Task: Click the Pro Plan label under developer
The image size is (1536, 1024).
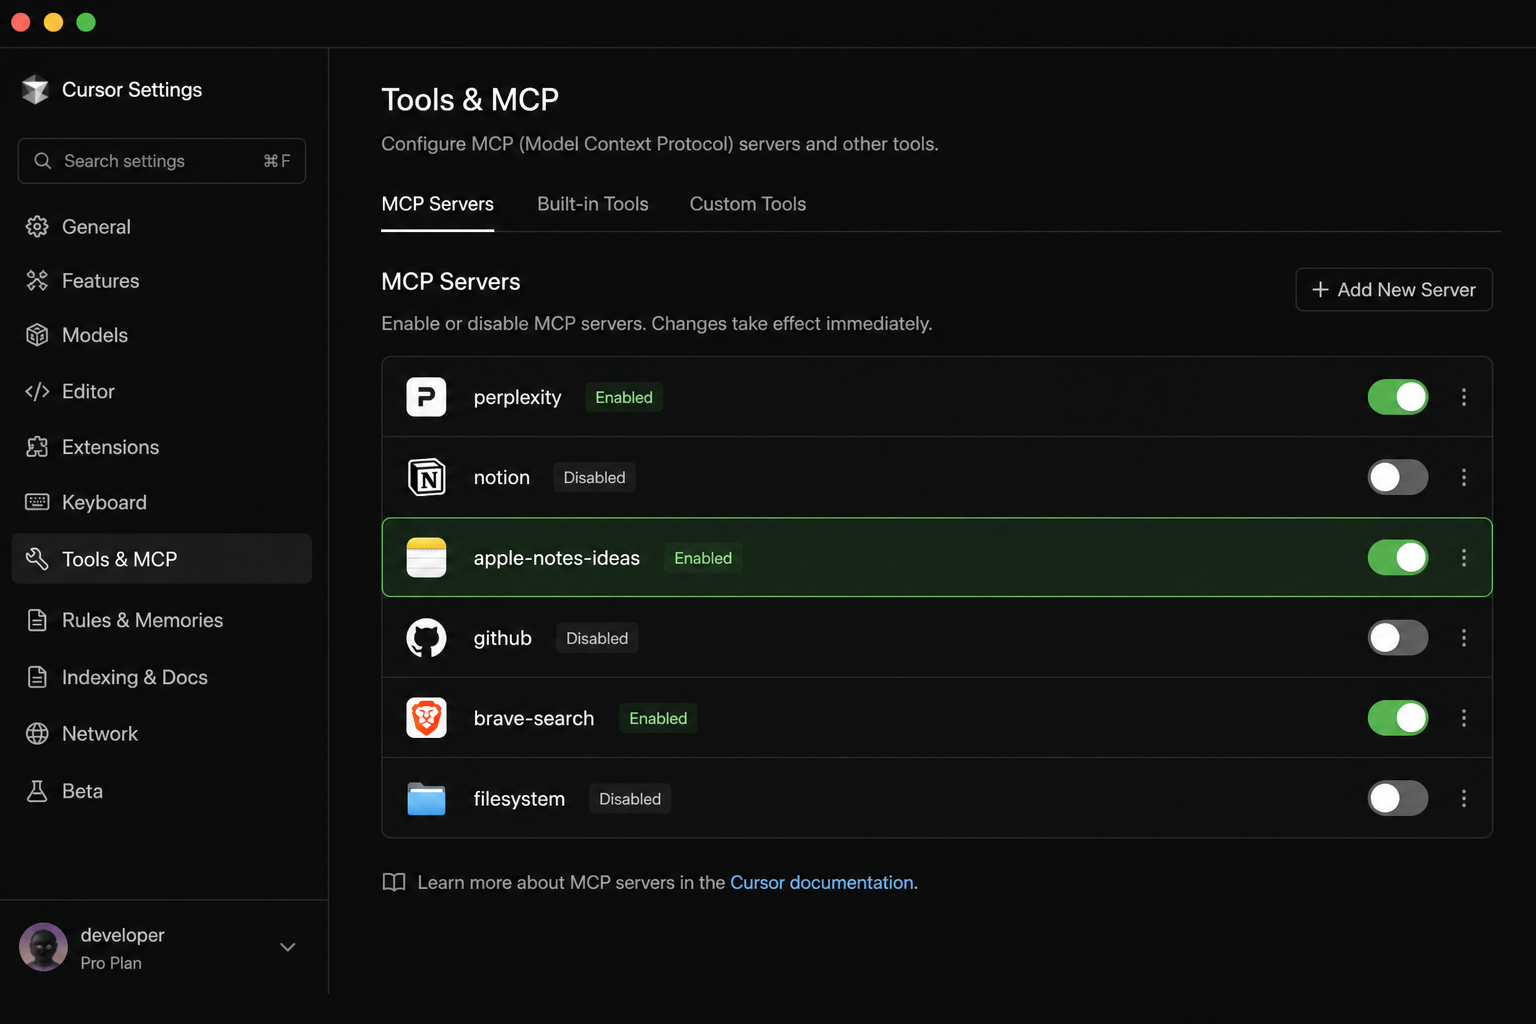Action: coord(111,963)
